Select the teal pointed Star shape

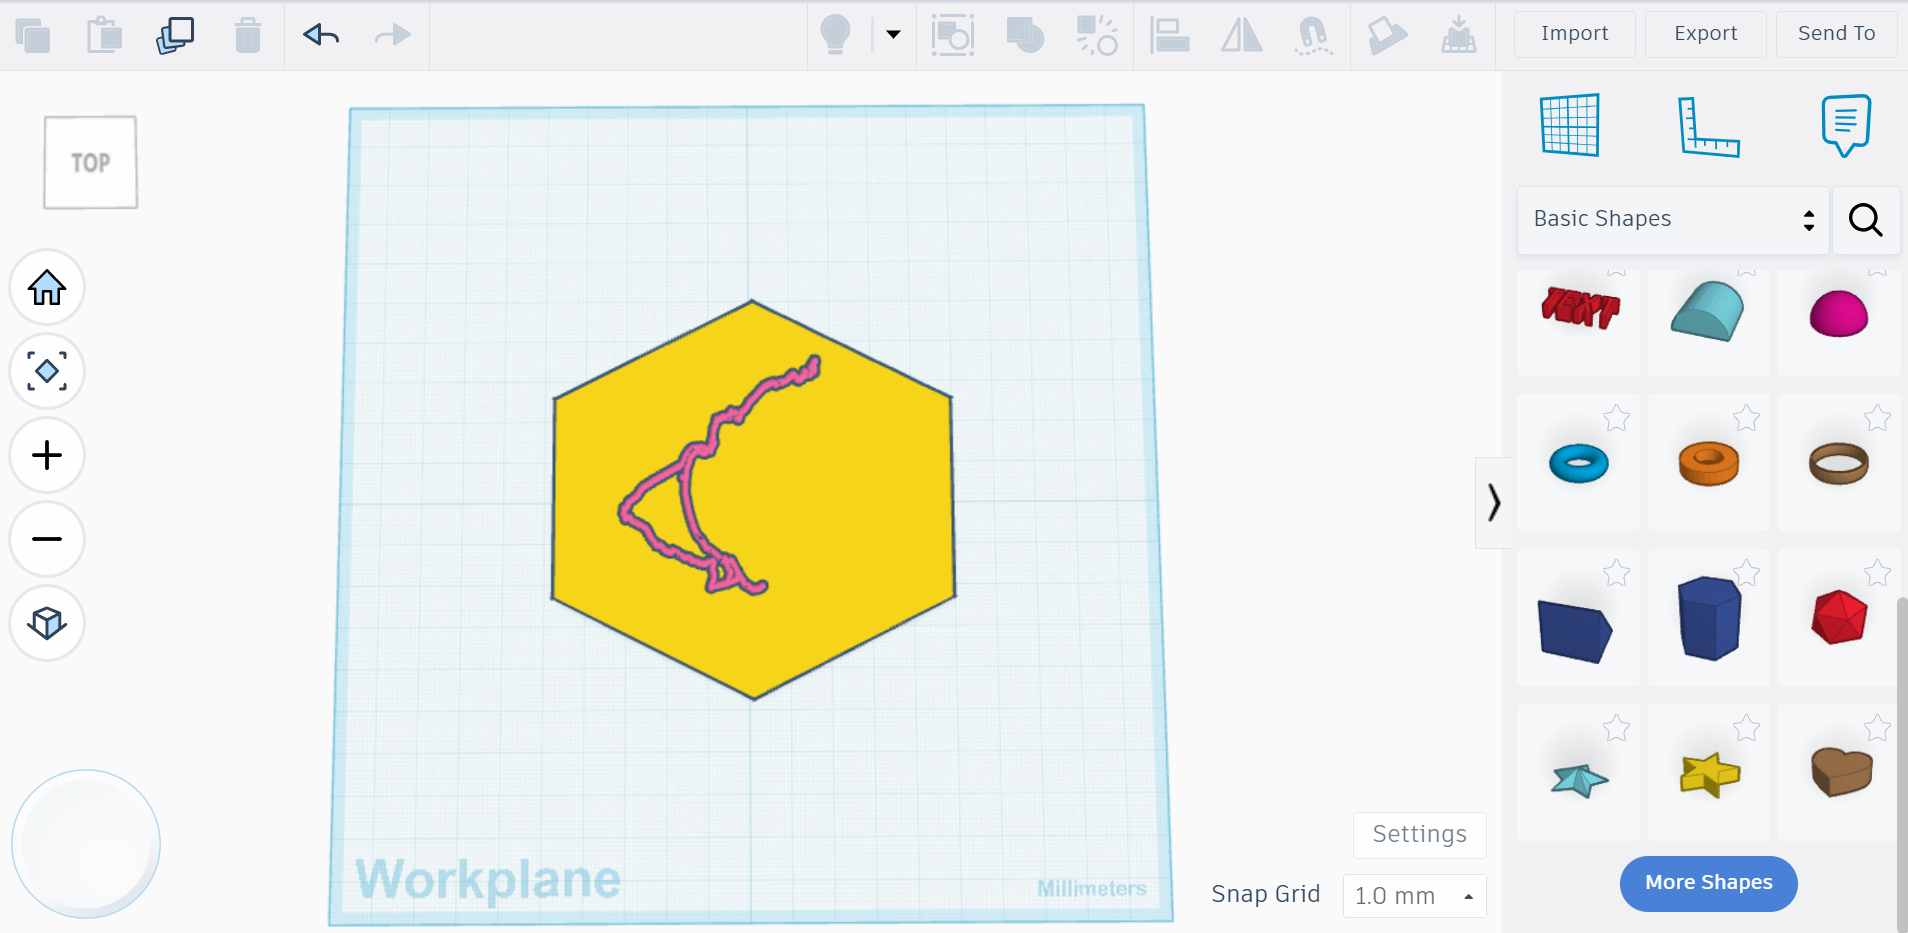tap(1579, 778)
